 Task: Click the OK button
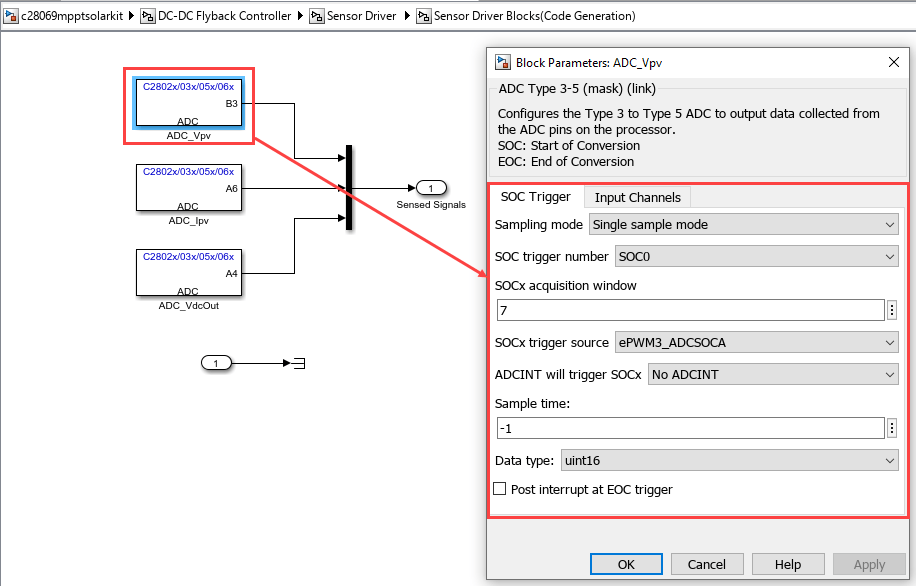pos(626,564)
